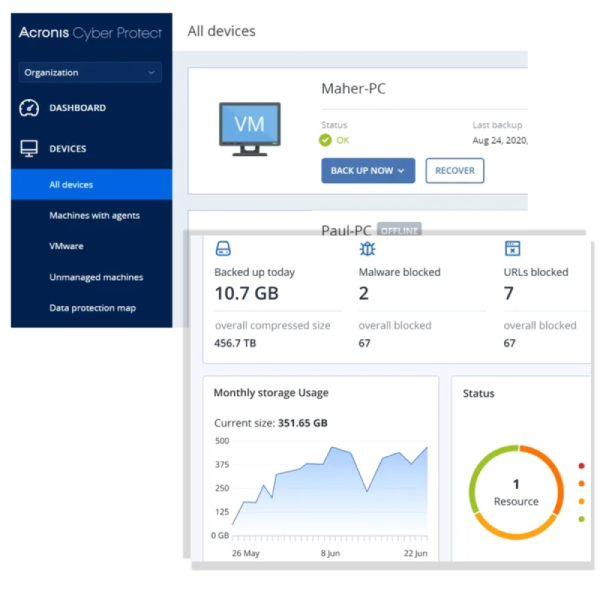Click the 1 Resource donut chart center
The width and height of the screenshot is (600, 600).
tap(516, 492)
